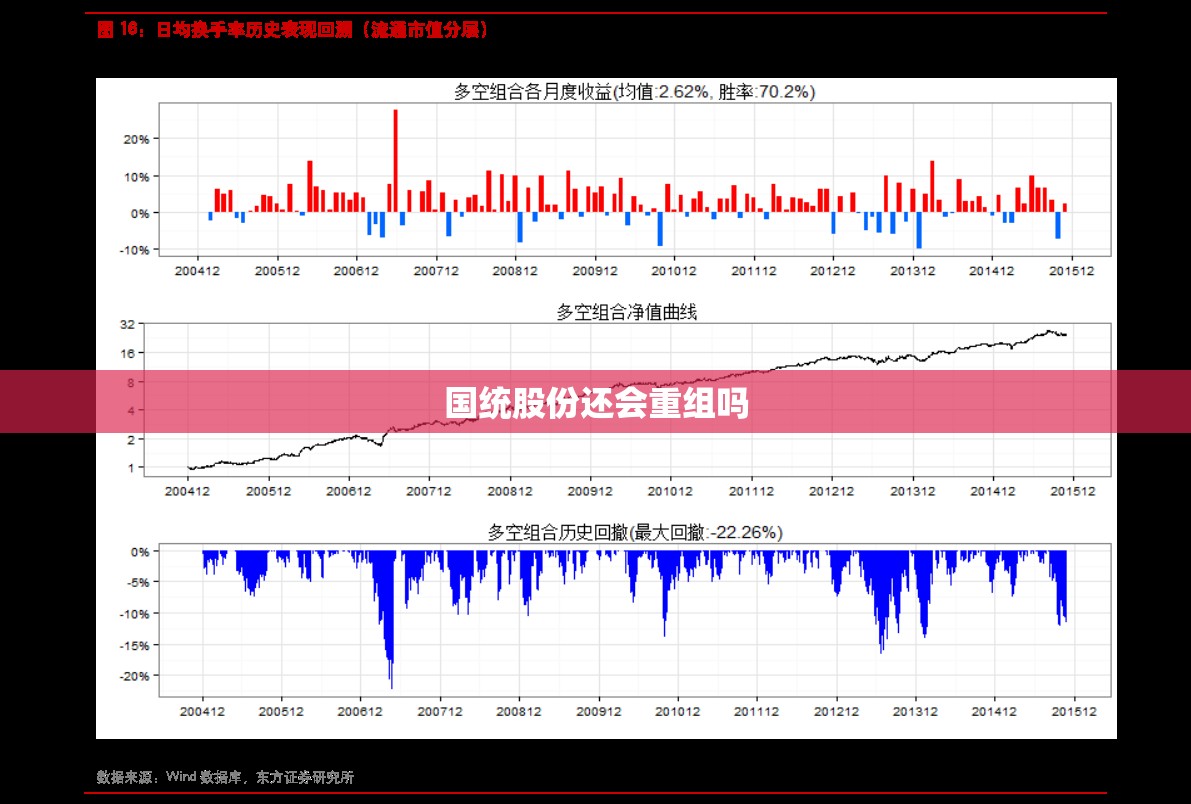Click the 32 label on net value axis
1191x804 pixels.
127,324
